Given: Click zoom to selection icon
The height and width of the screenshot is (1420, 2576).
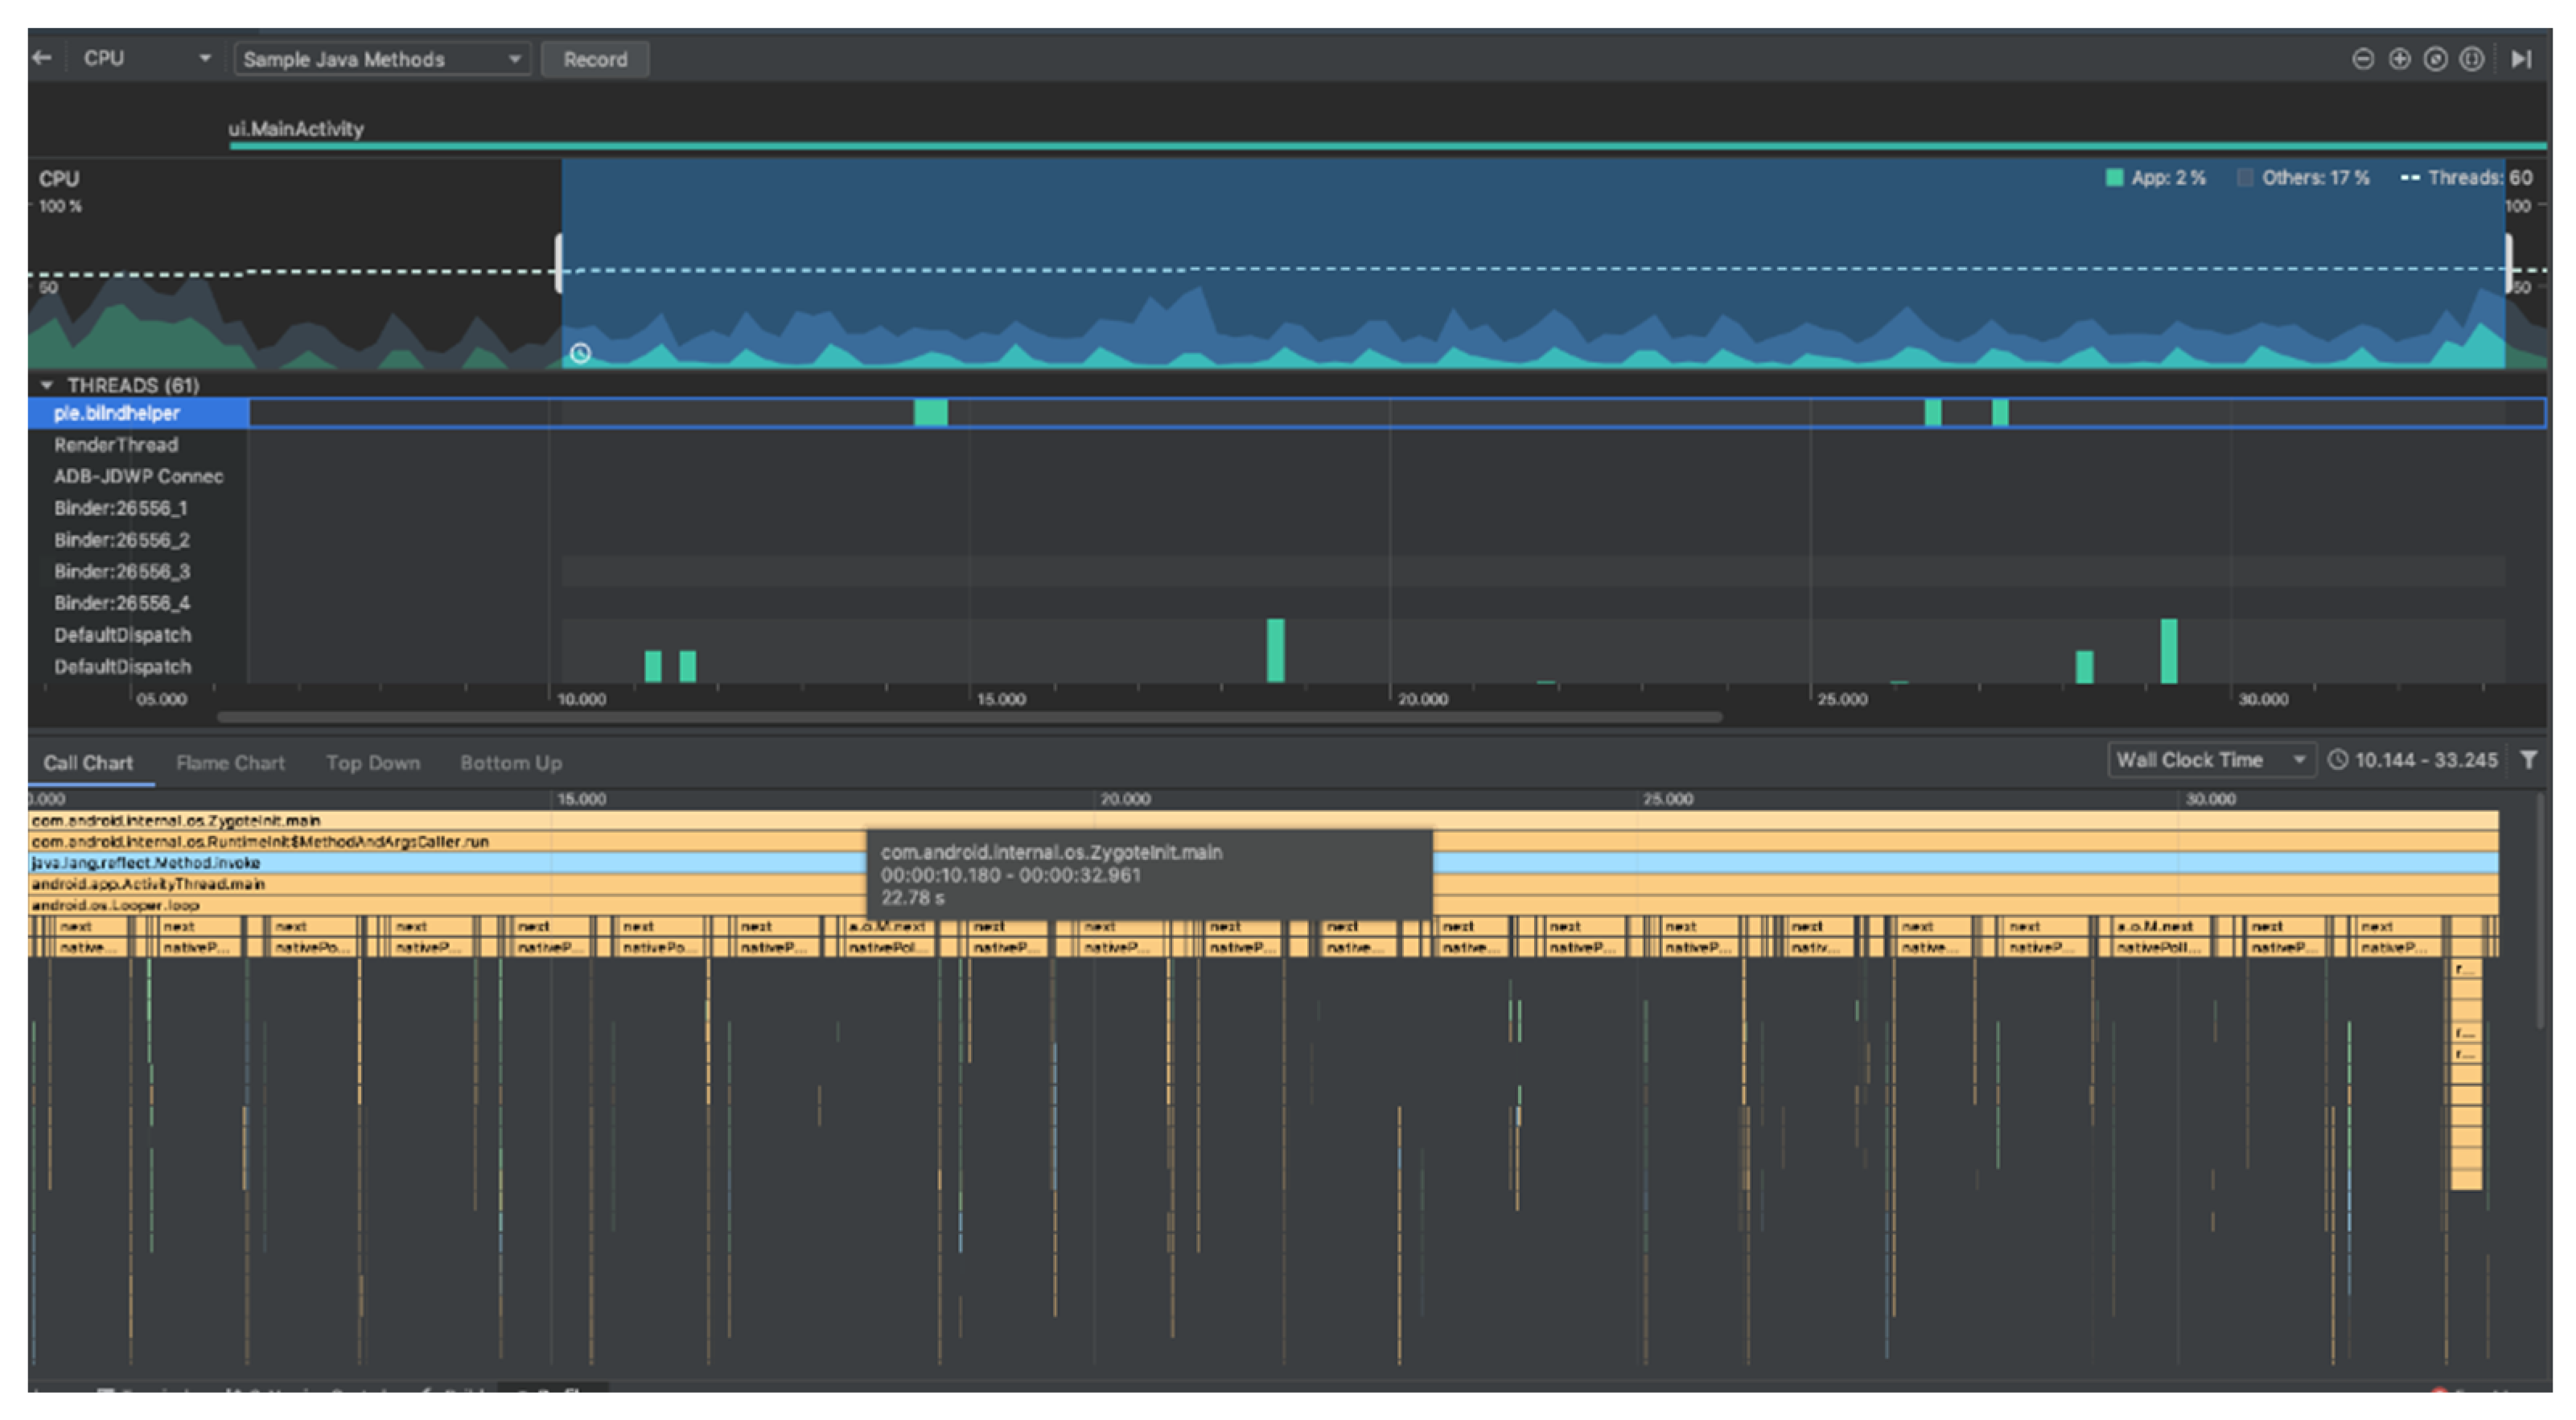Looking at the screenshot, I should tap(2471, 59).
